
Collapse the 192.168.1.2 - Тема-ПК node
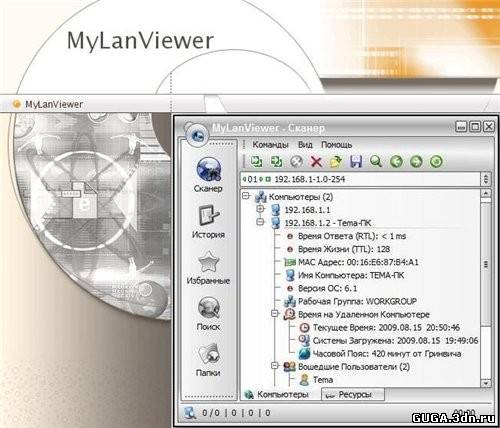coord(260,222)
